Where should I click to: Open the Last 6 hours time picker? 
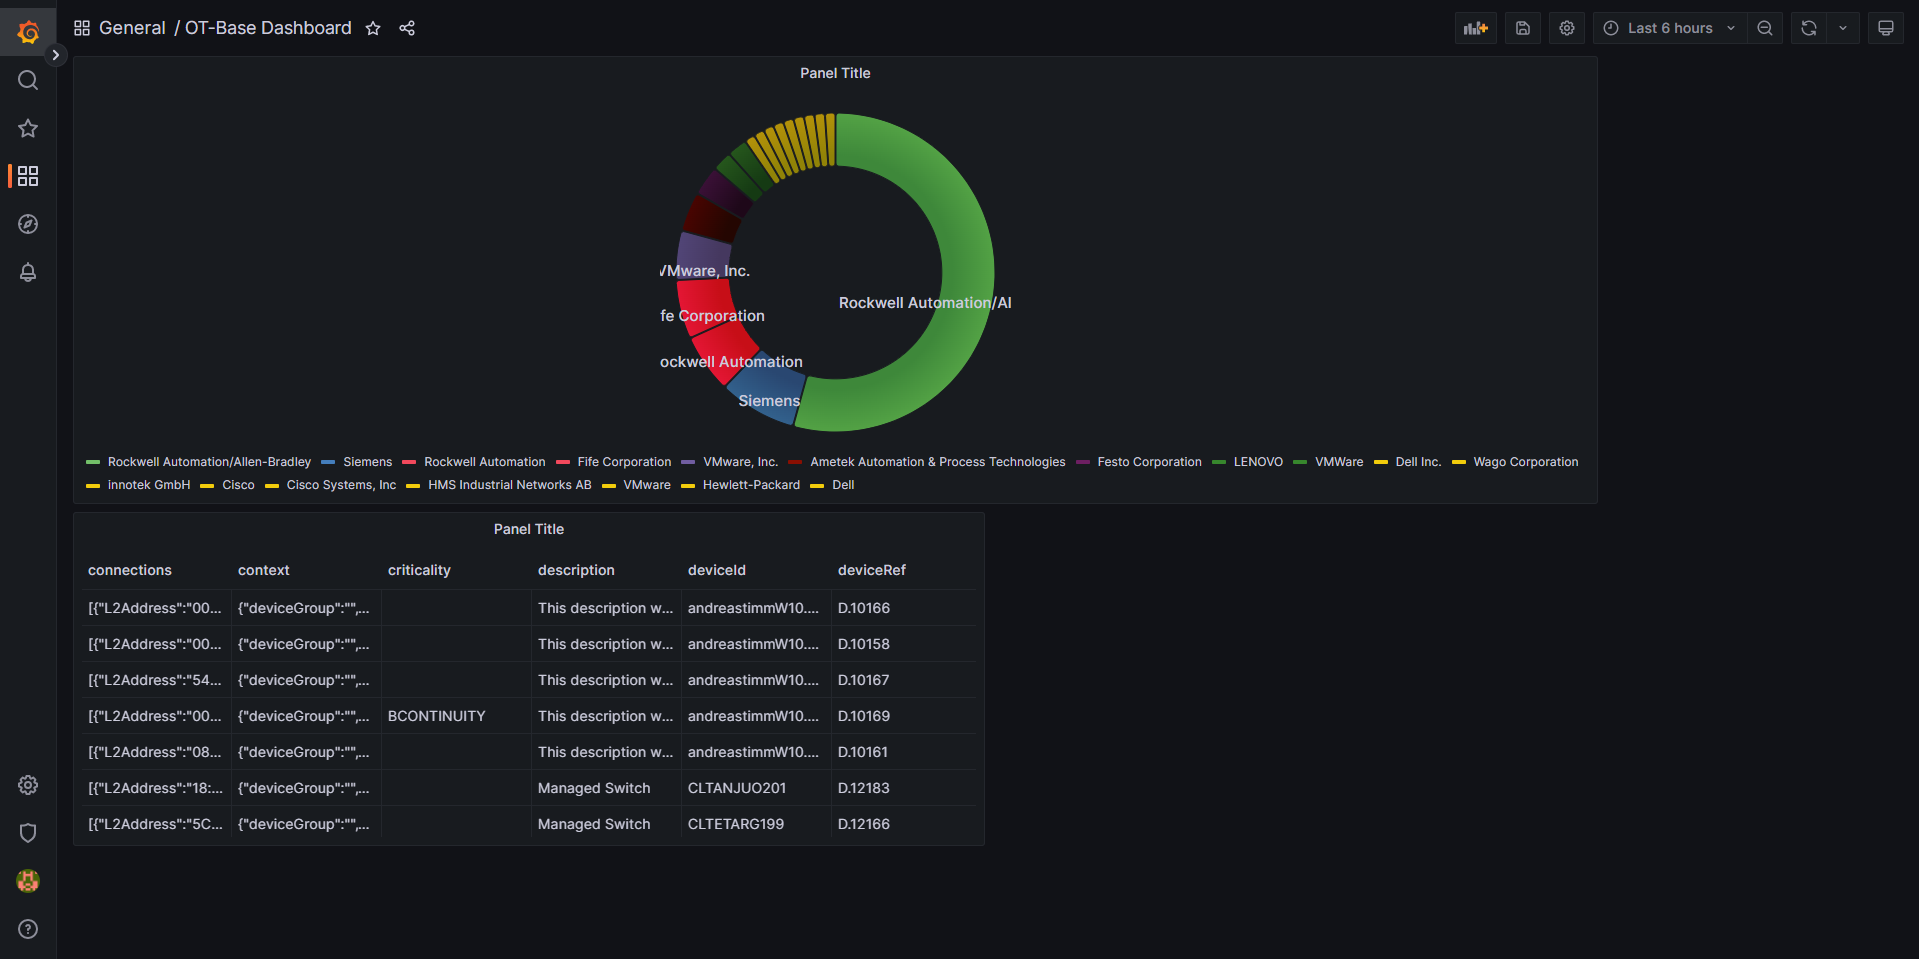(x=1670, y=28)
